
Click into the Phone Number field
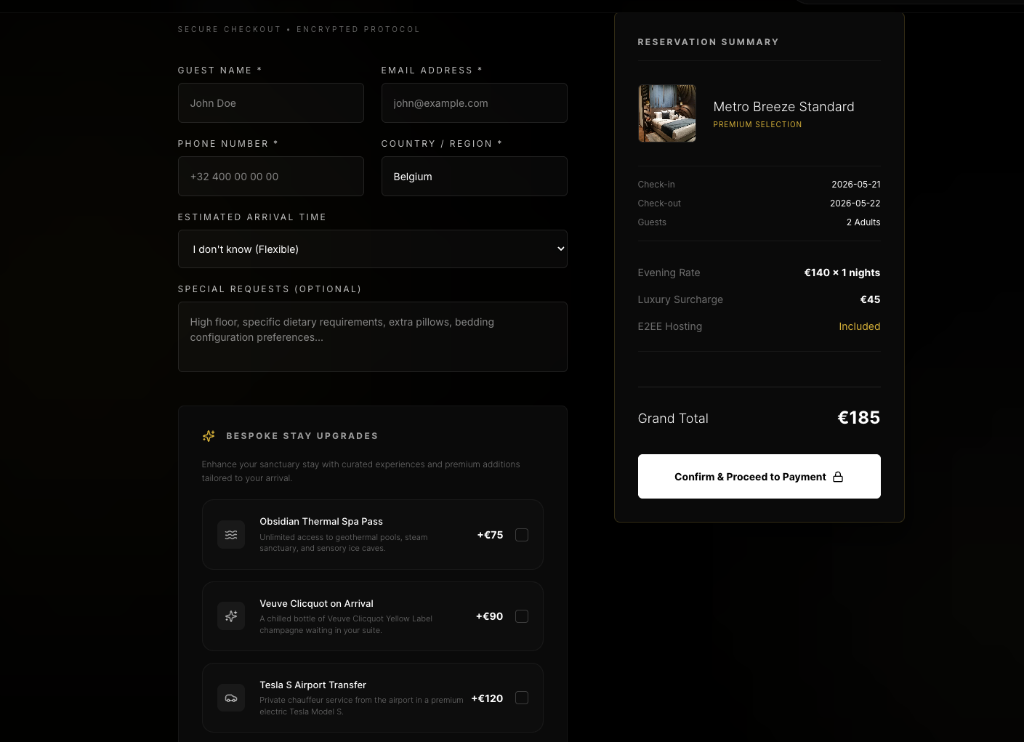pyautogui.click(x=271, y=176)
